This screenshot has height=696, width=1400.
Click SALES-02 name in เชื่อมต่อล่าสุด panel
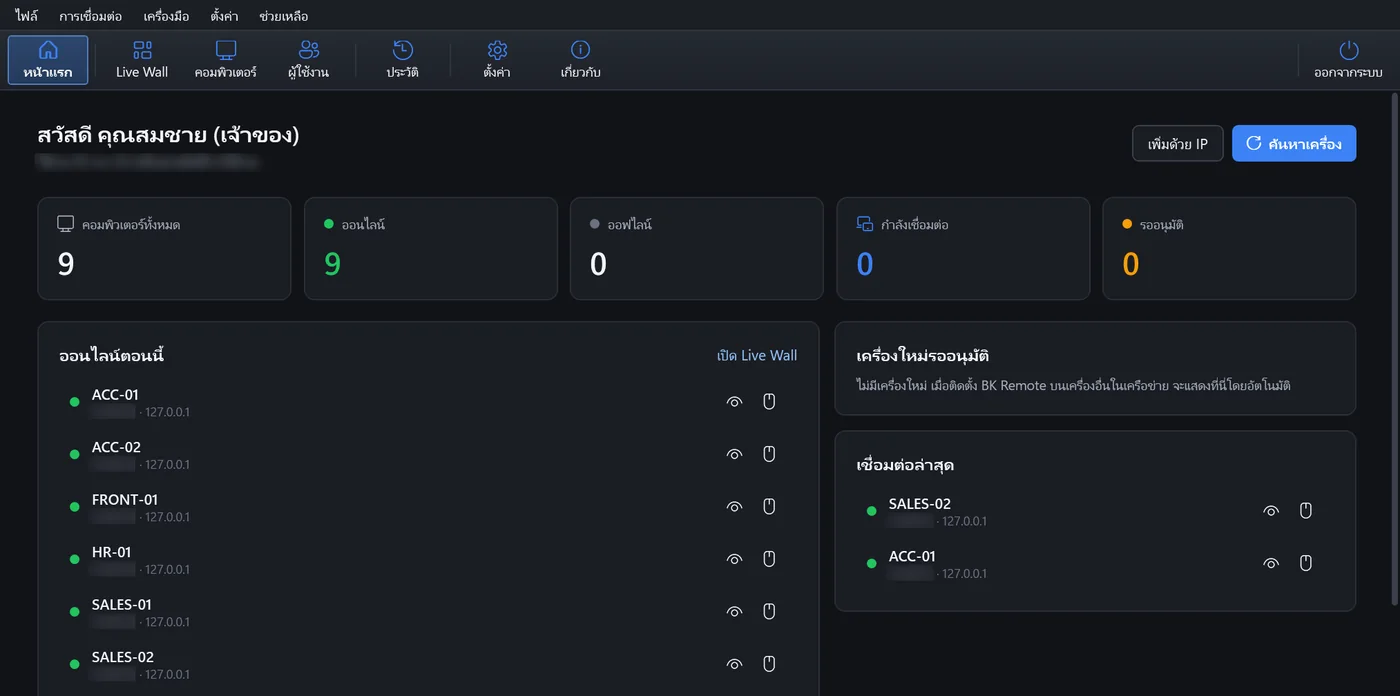920,504
